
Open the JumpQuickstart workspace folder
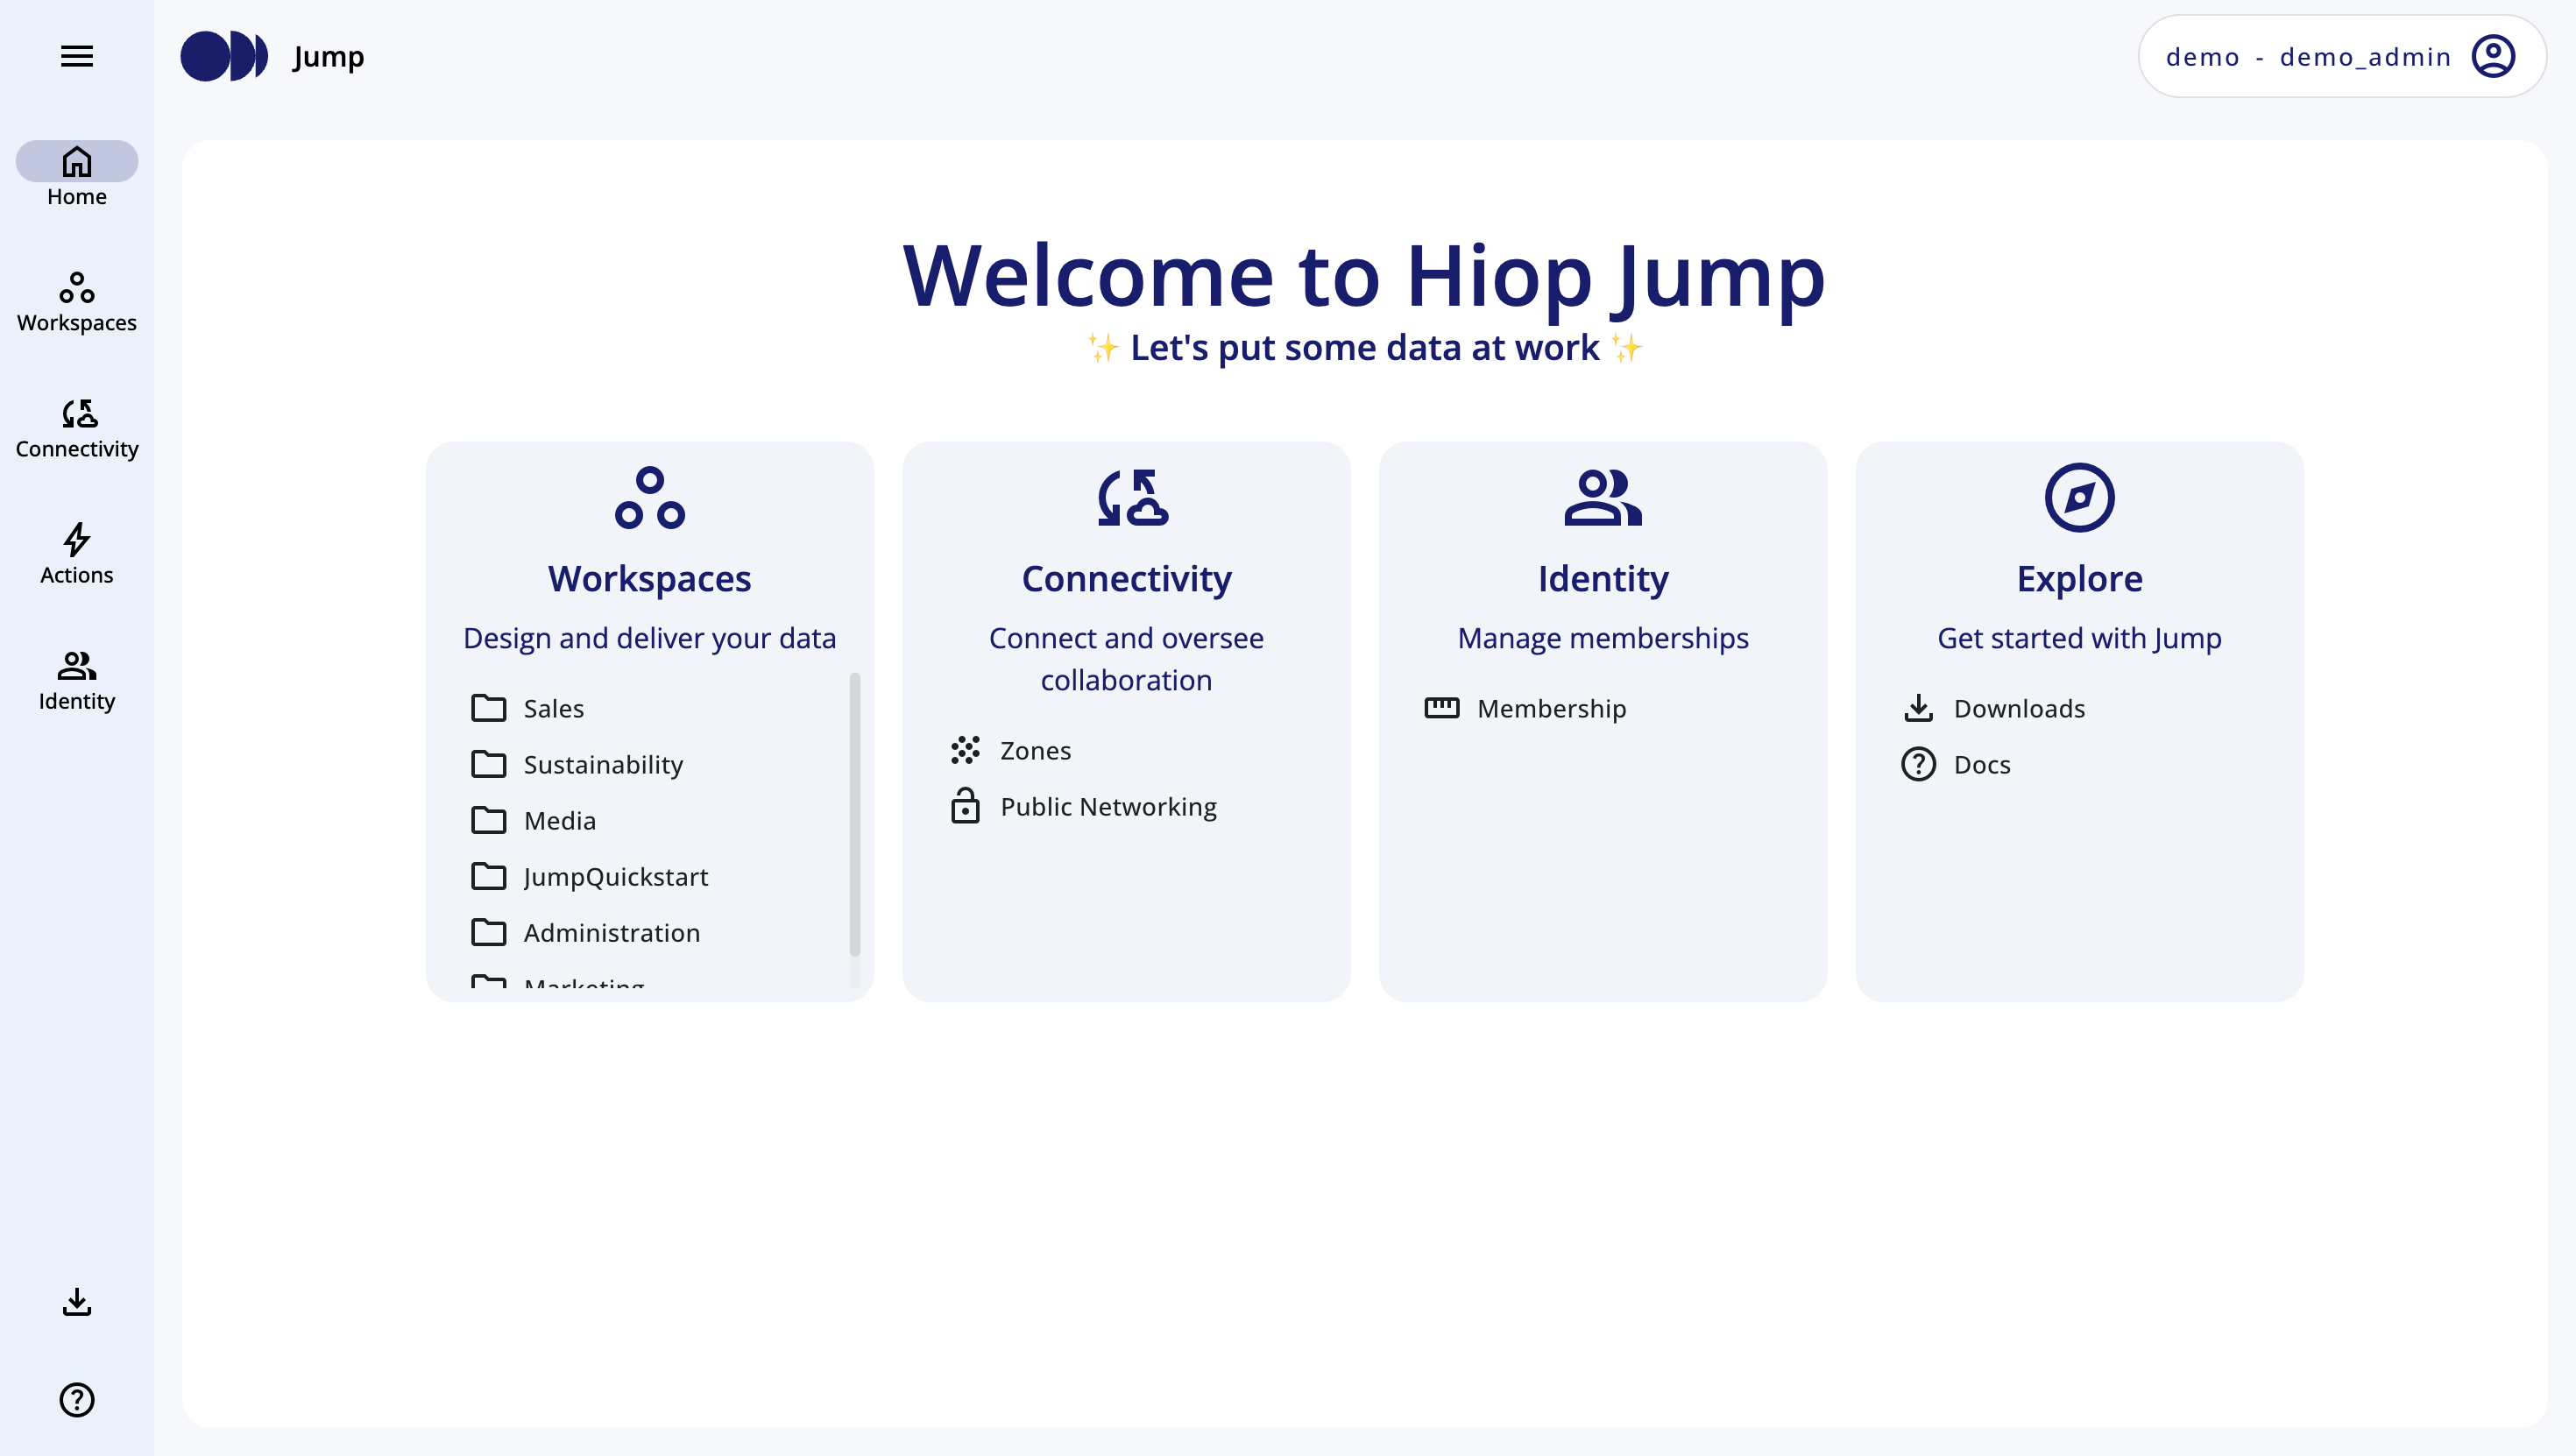coord(616,876)
